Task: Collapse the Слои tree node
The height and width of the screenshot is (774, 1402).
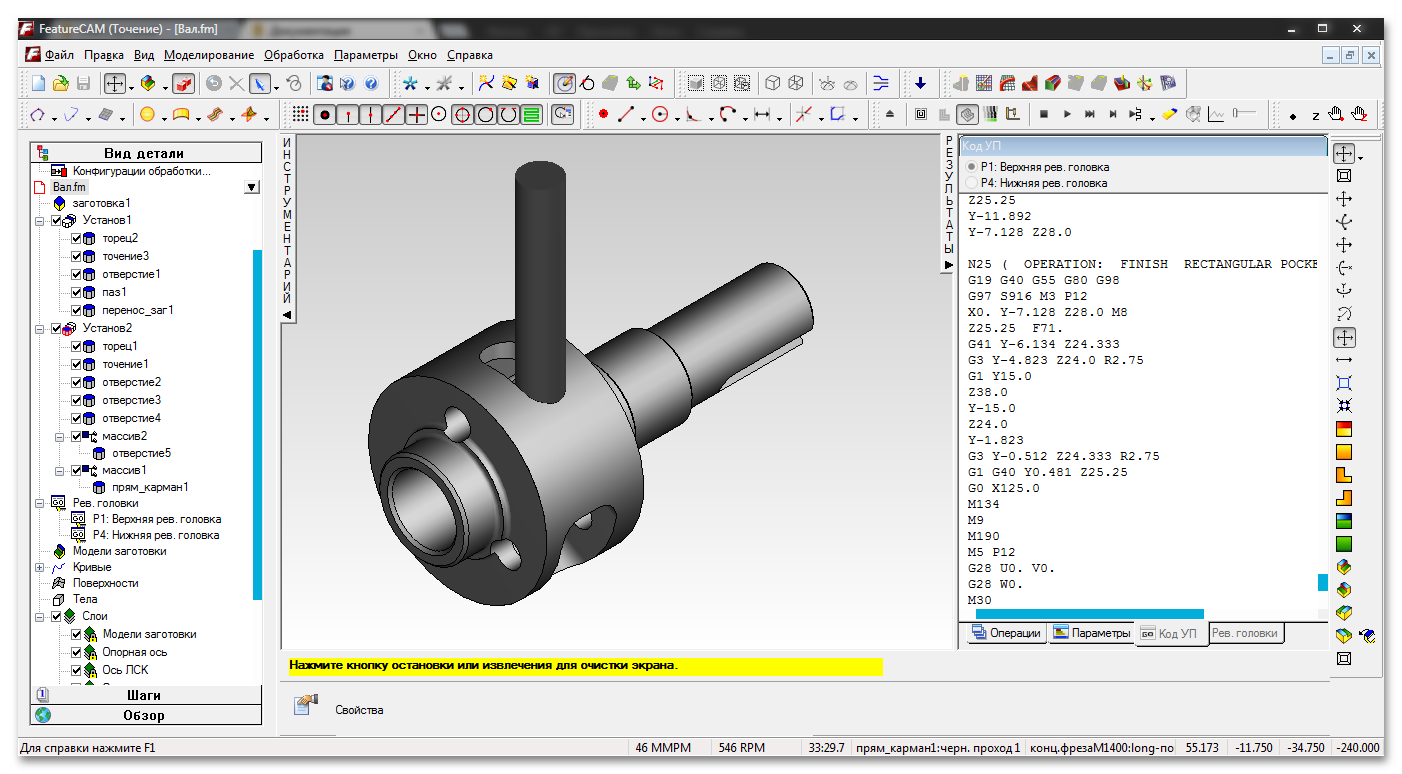Action: 40,616
